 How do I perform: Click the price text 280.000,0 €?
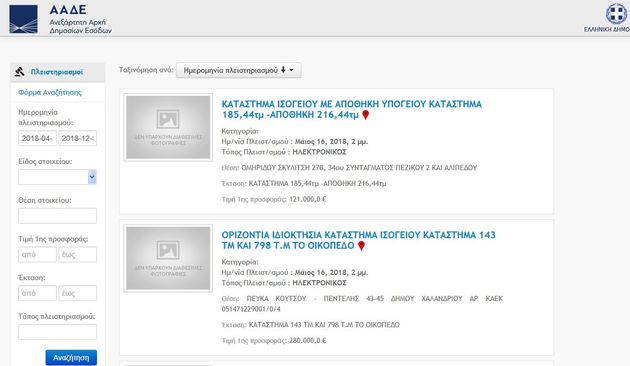coord(307,341)
